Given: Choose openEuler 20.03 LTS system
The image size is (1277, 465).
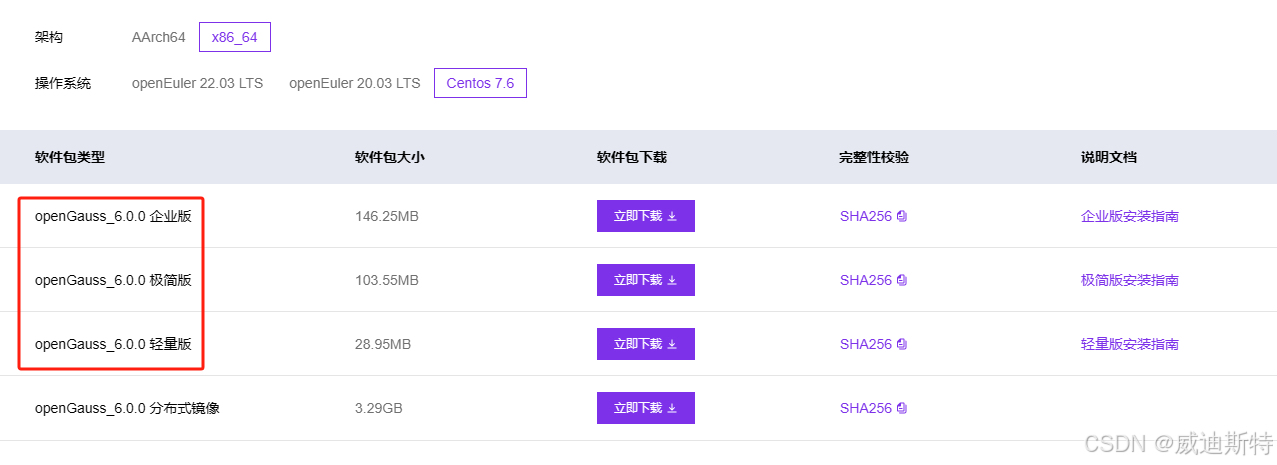Looking at the screenshot, I should click(354, 83).
